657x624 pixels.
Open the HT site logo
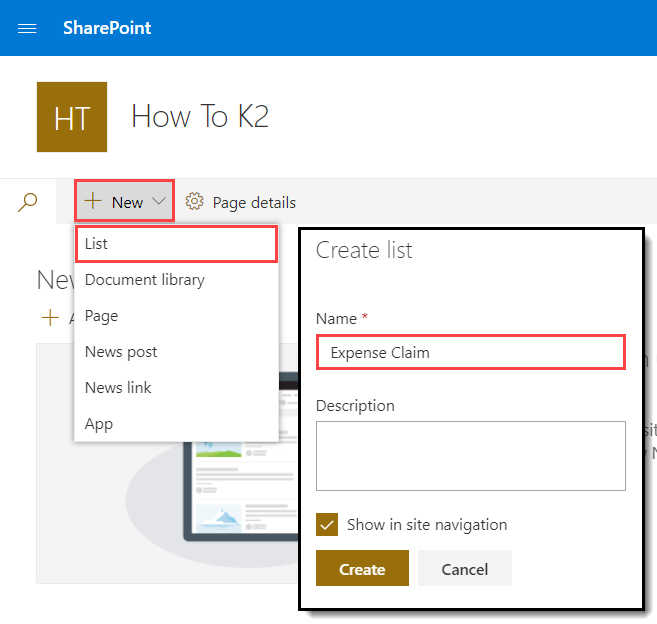[x=72, y=117]
